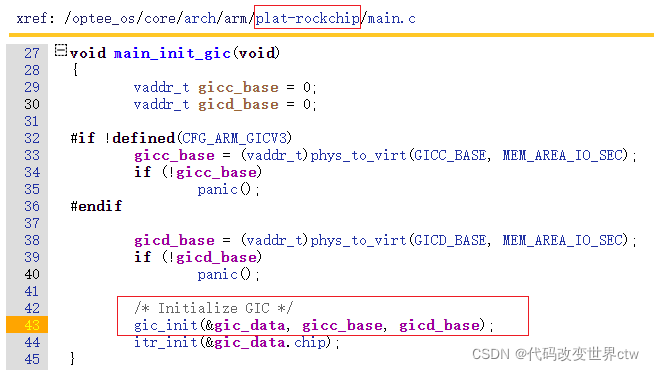Image resolution: width=654 pixels, height=371 pixels.
Task: Select line number 36
Action: [32, 207]
